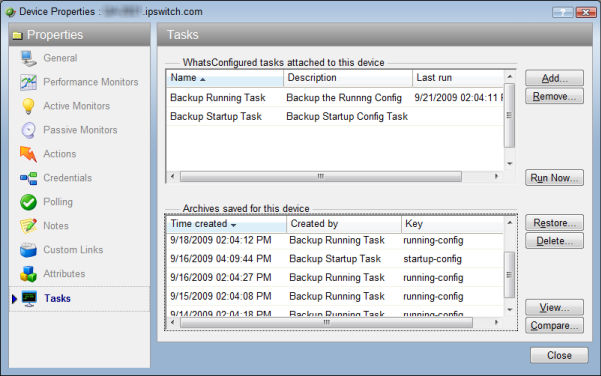Click the Polling green checkmark icon
This screenshot has width=601, height=376.
(28, 202)
